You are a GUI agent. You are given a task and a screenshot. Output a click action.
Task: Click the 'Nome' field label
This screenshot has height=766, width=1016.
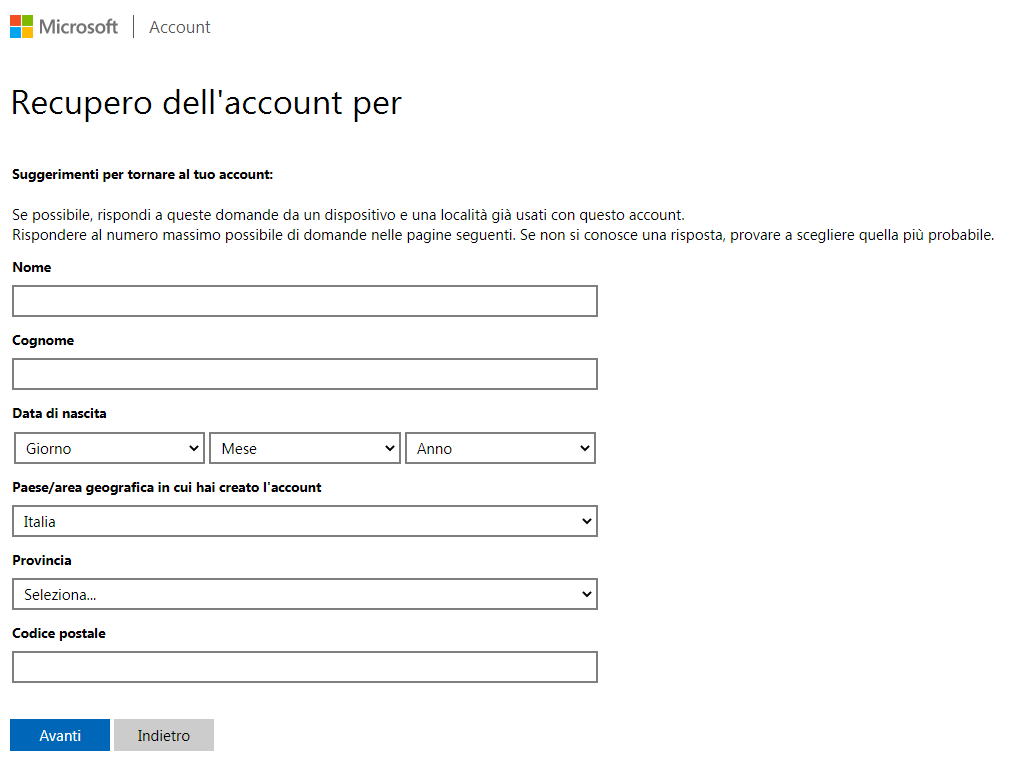pyautogui.click(x=31, y=267)
